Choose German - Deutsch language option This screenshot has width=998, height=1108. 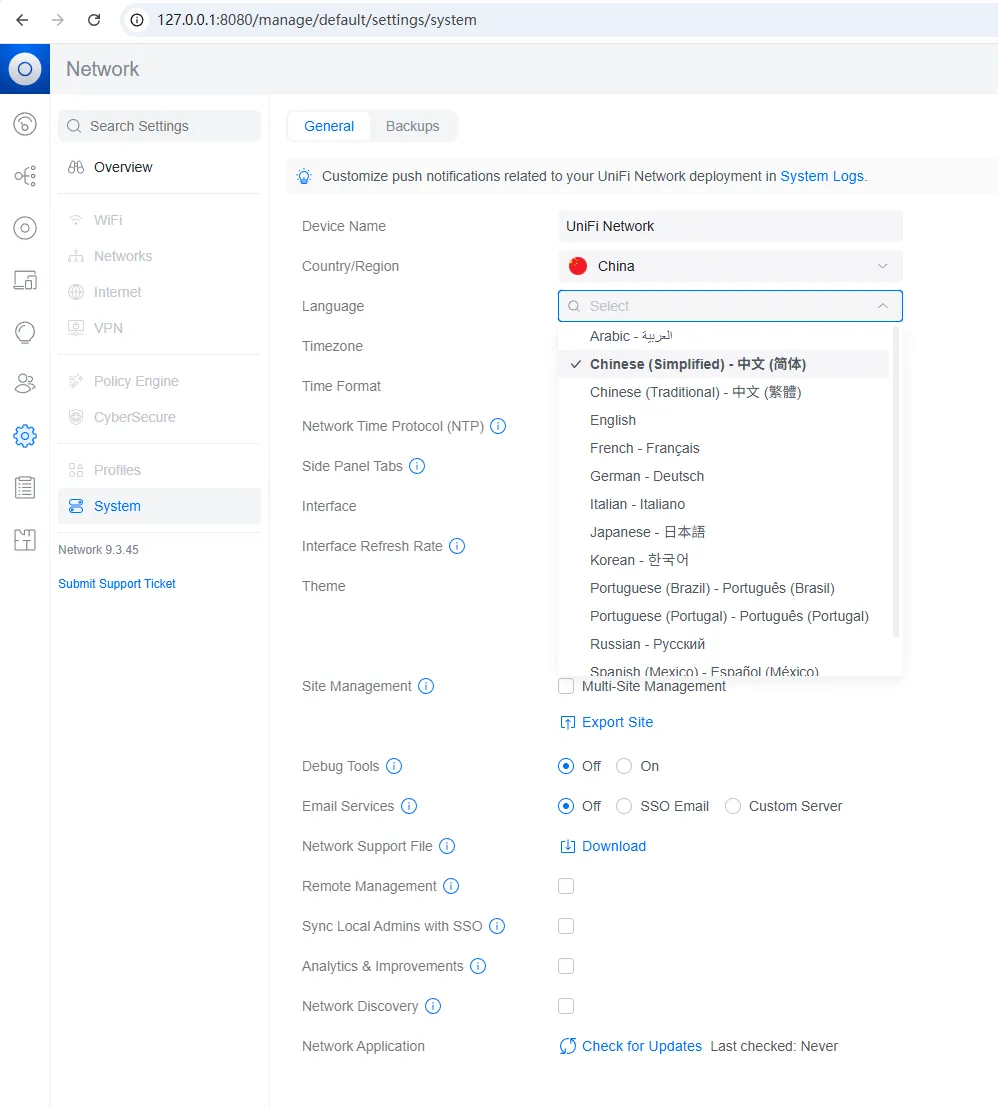click(723, 476)
